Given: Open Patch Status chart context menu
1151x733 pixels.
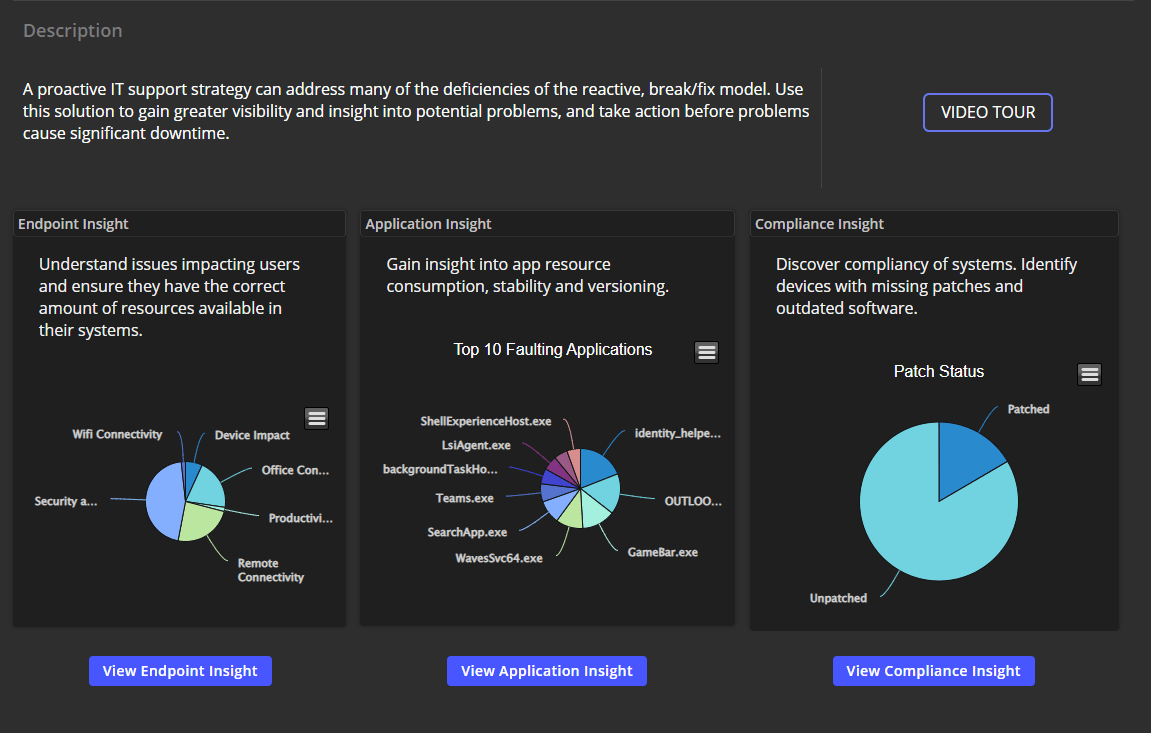Looking at the screenshot, I should (1090, 374).
